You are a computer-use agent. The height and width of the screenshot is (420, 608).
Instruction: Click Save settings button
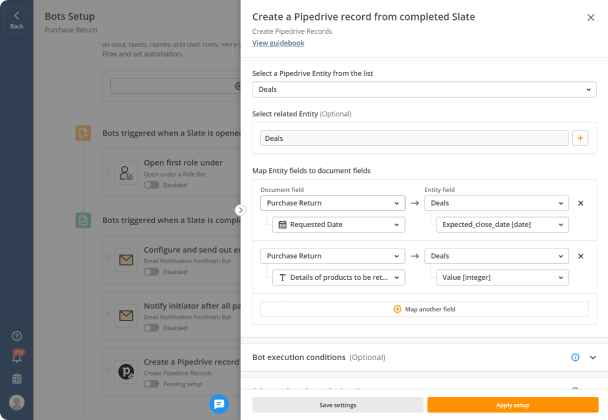coord(337,405)
